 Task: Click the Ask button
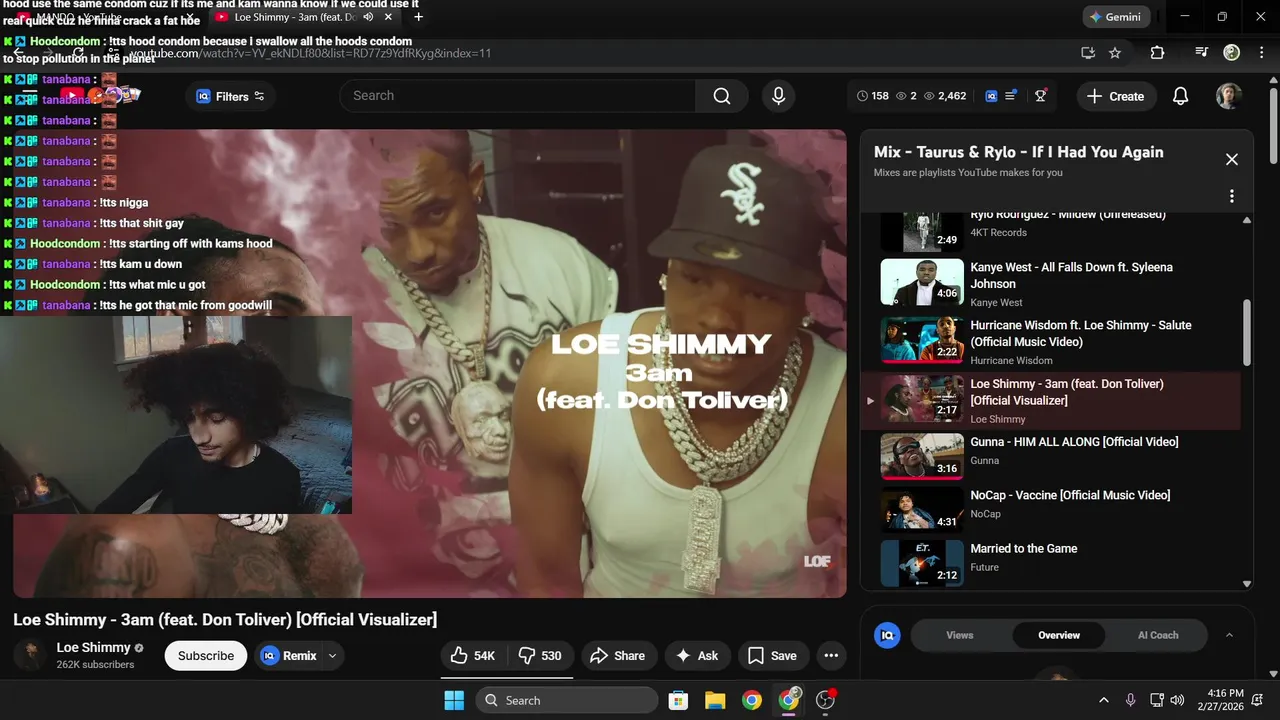697,656
